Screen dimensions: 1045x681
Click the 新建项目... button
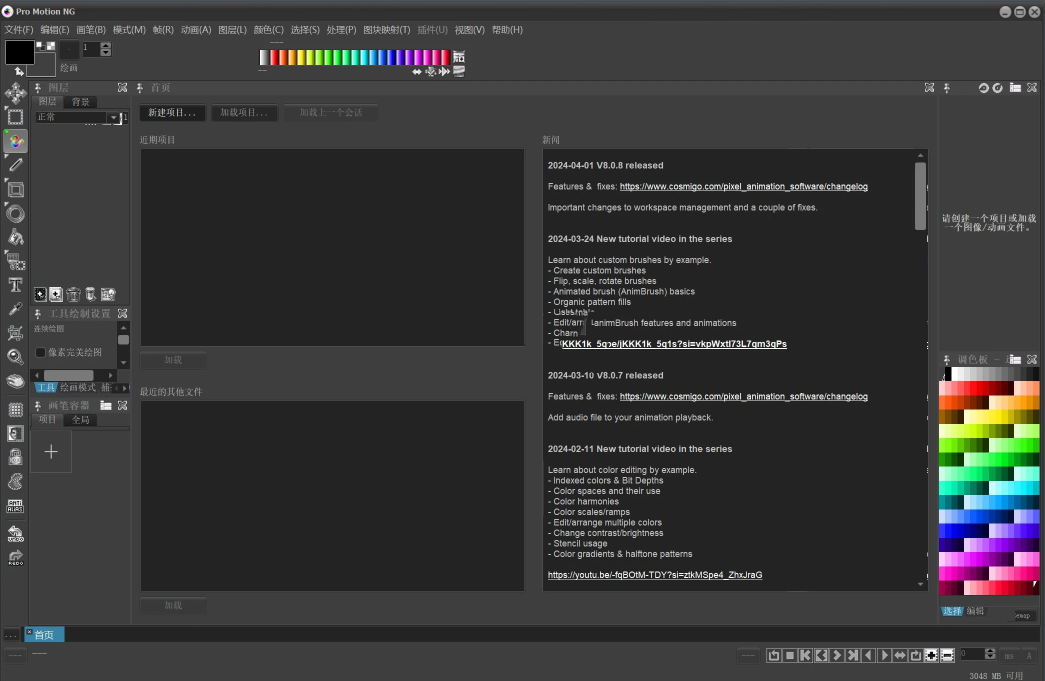(173, 113)
